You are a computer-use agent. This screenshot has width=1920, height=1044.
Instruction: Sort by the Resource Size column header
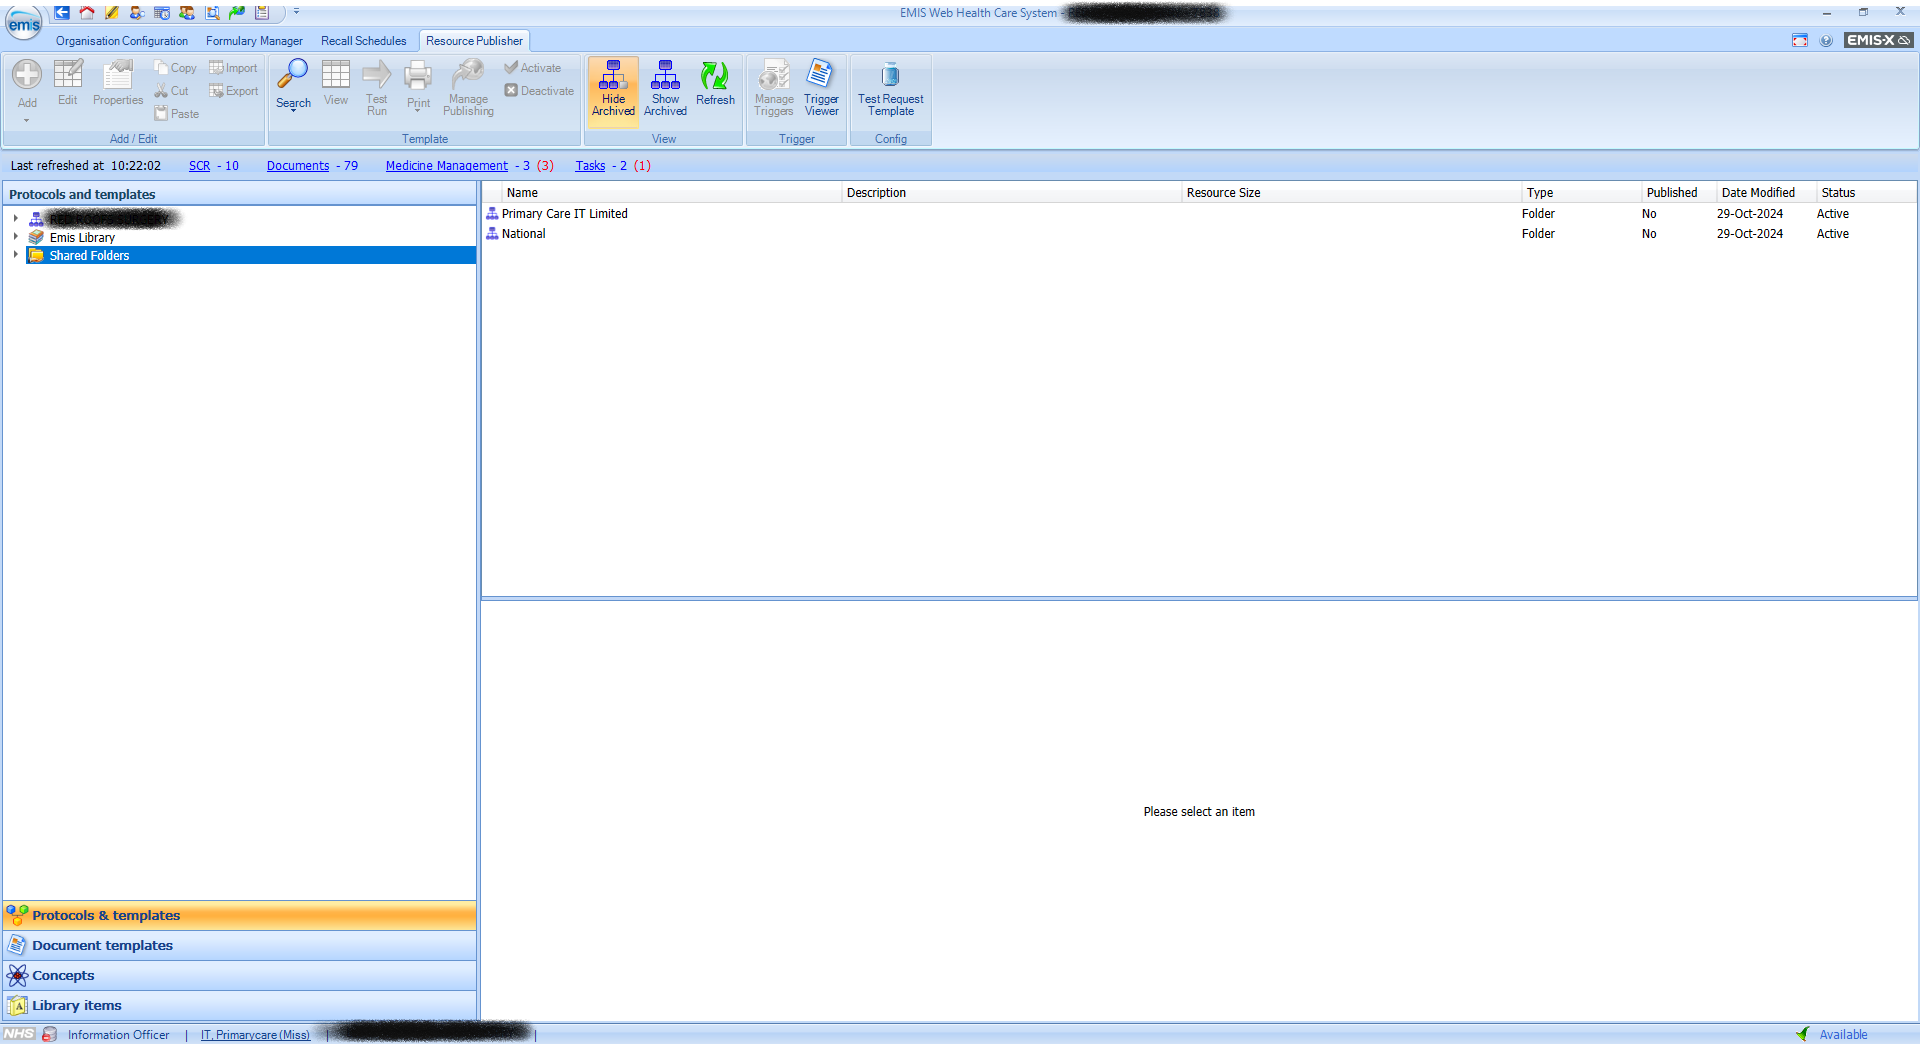(1351, 193)
